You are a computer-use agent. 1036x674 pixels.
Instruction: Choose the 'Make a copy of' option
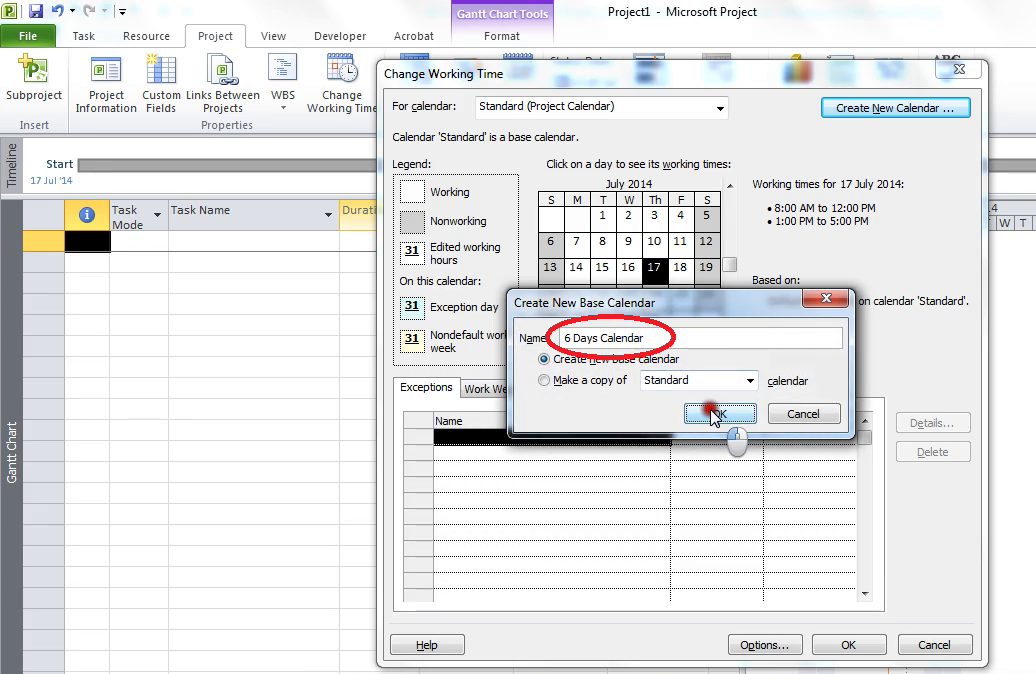click(x=544, y=379)
